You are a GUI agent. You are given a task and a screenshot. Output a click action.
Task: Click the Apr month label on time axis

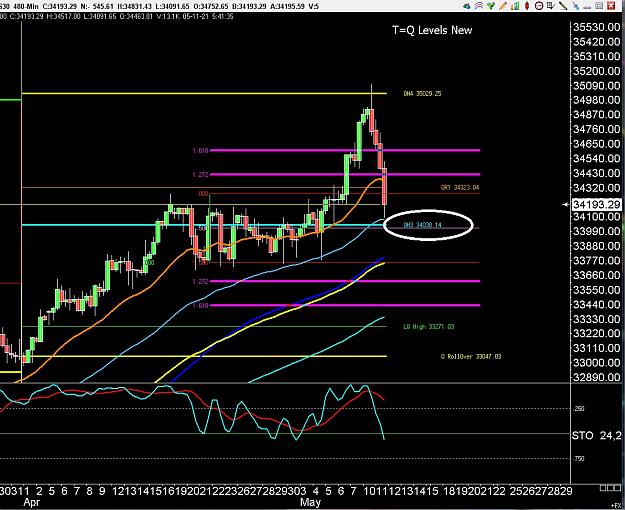click(31, 502)
